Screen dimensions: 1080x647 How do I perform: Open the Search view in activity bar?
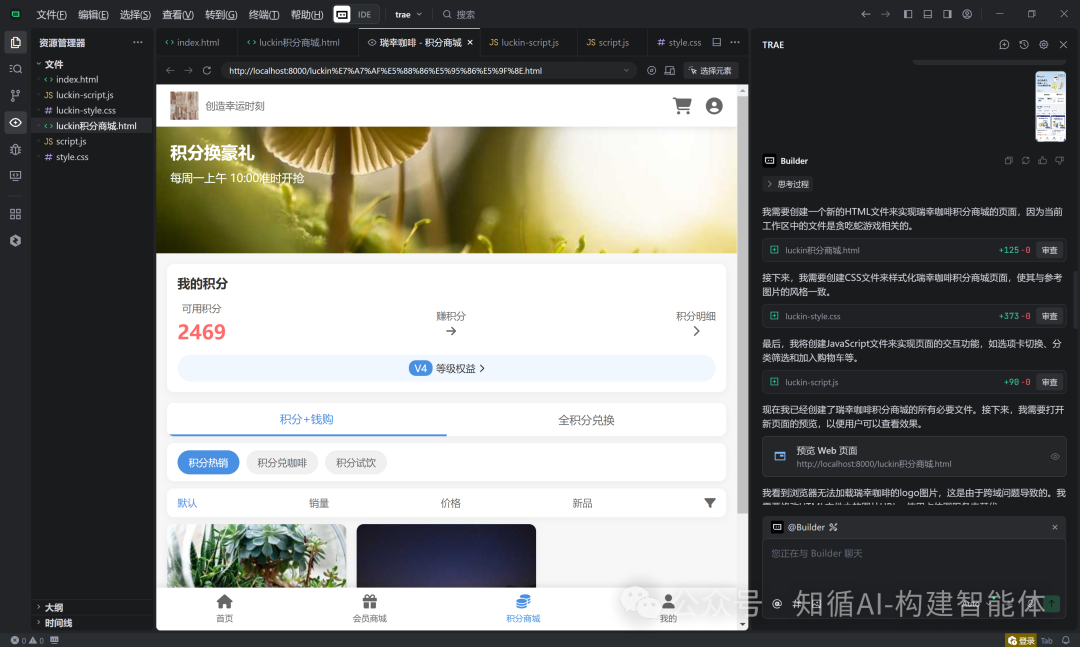pyautogui.click(x=15, y=69)
